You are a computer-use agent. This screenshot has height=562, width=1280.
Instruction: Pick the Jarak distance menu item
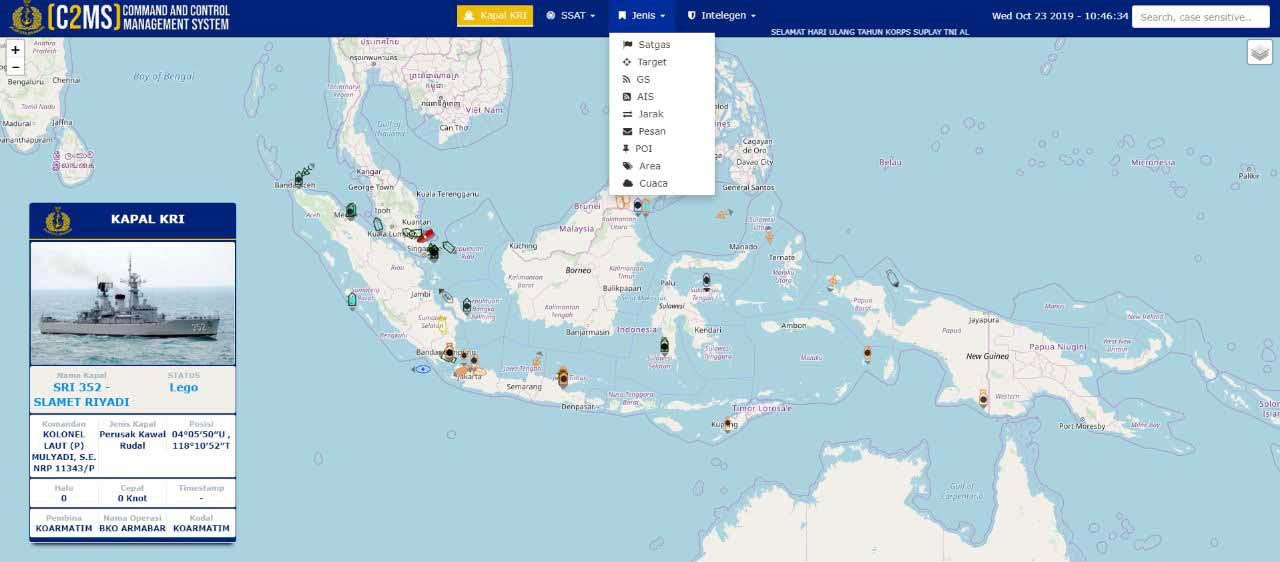point(650,114)
